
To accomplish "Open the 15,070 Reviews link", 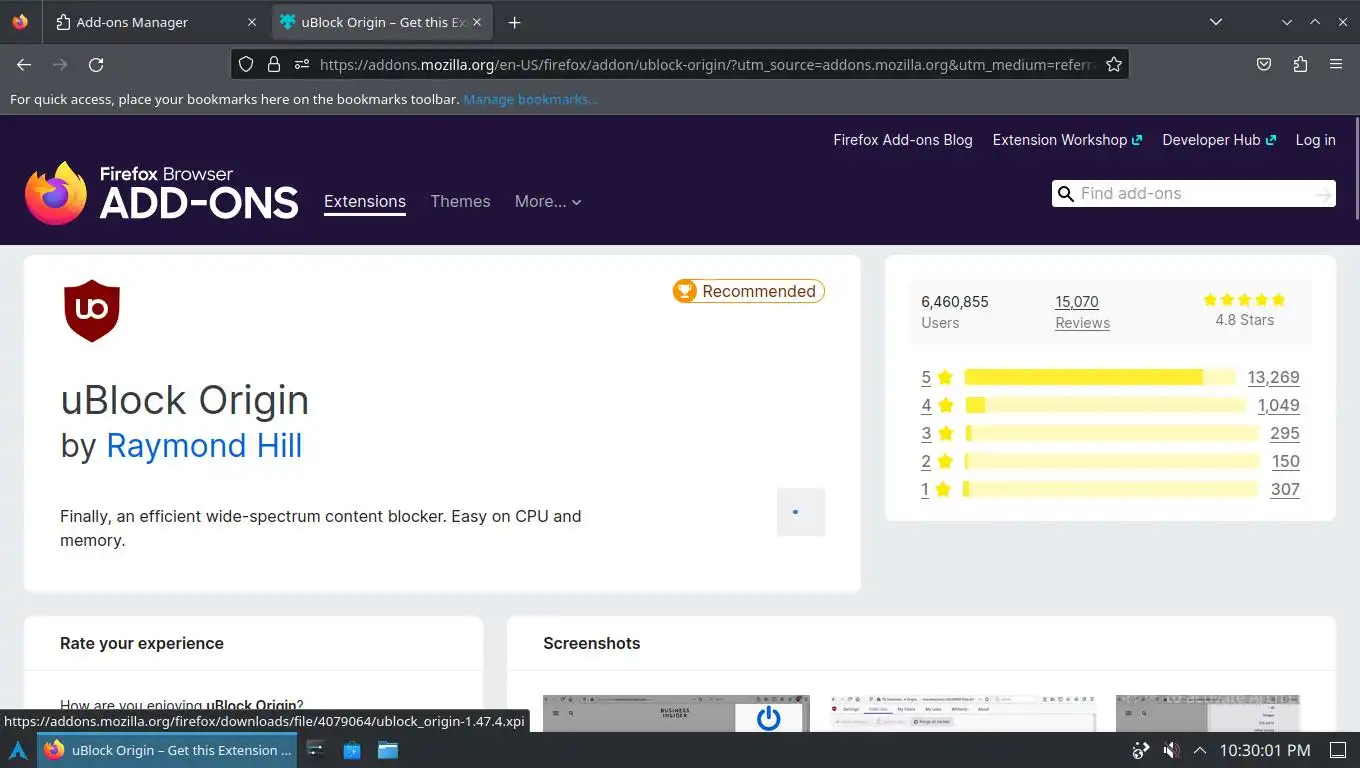I will 1082,312.
